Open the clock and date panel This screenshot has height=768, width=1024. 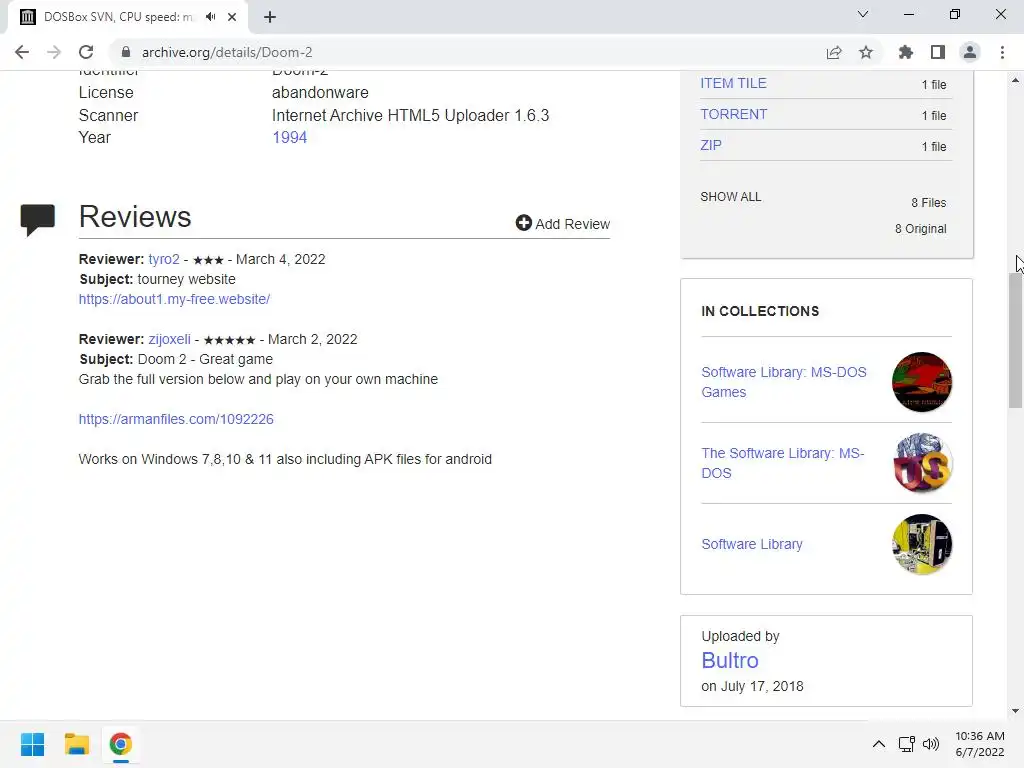coord(980,744)
